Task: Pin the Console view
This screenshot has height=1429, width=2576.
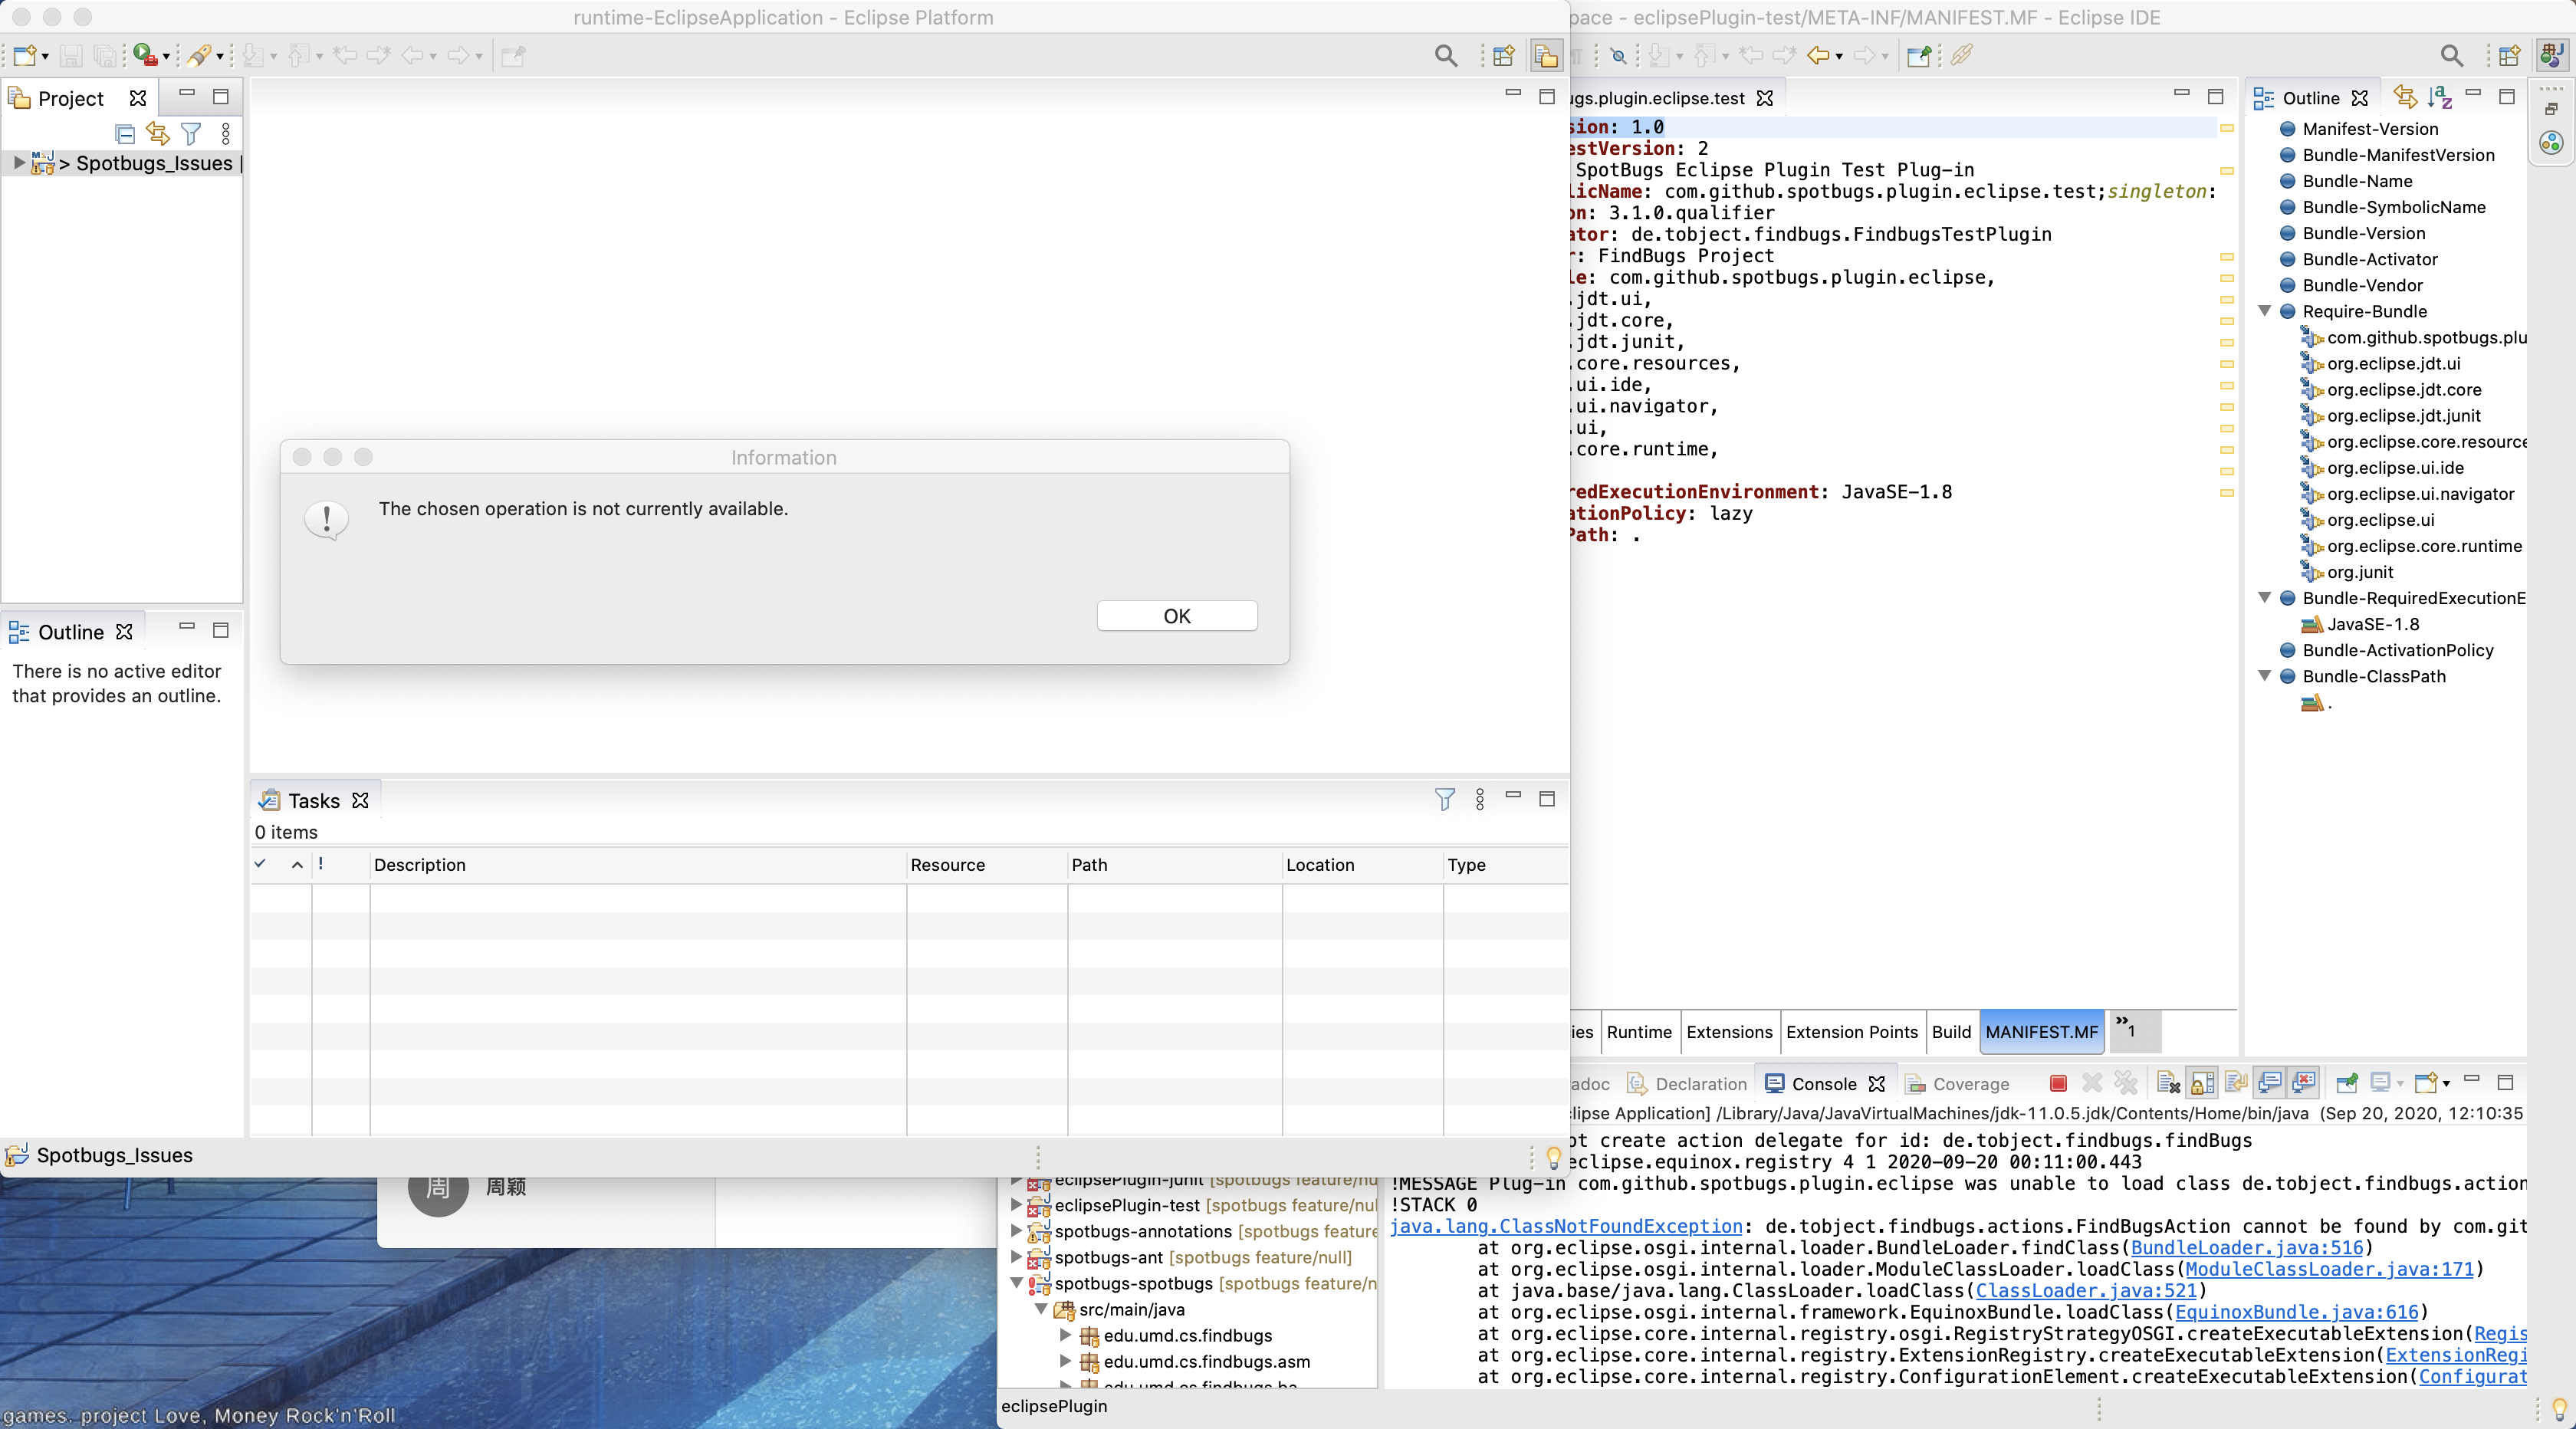Action: (2347, 1083)
